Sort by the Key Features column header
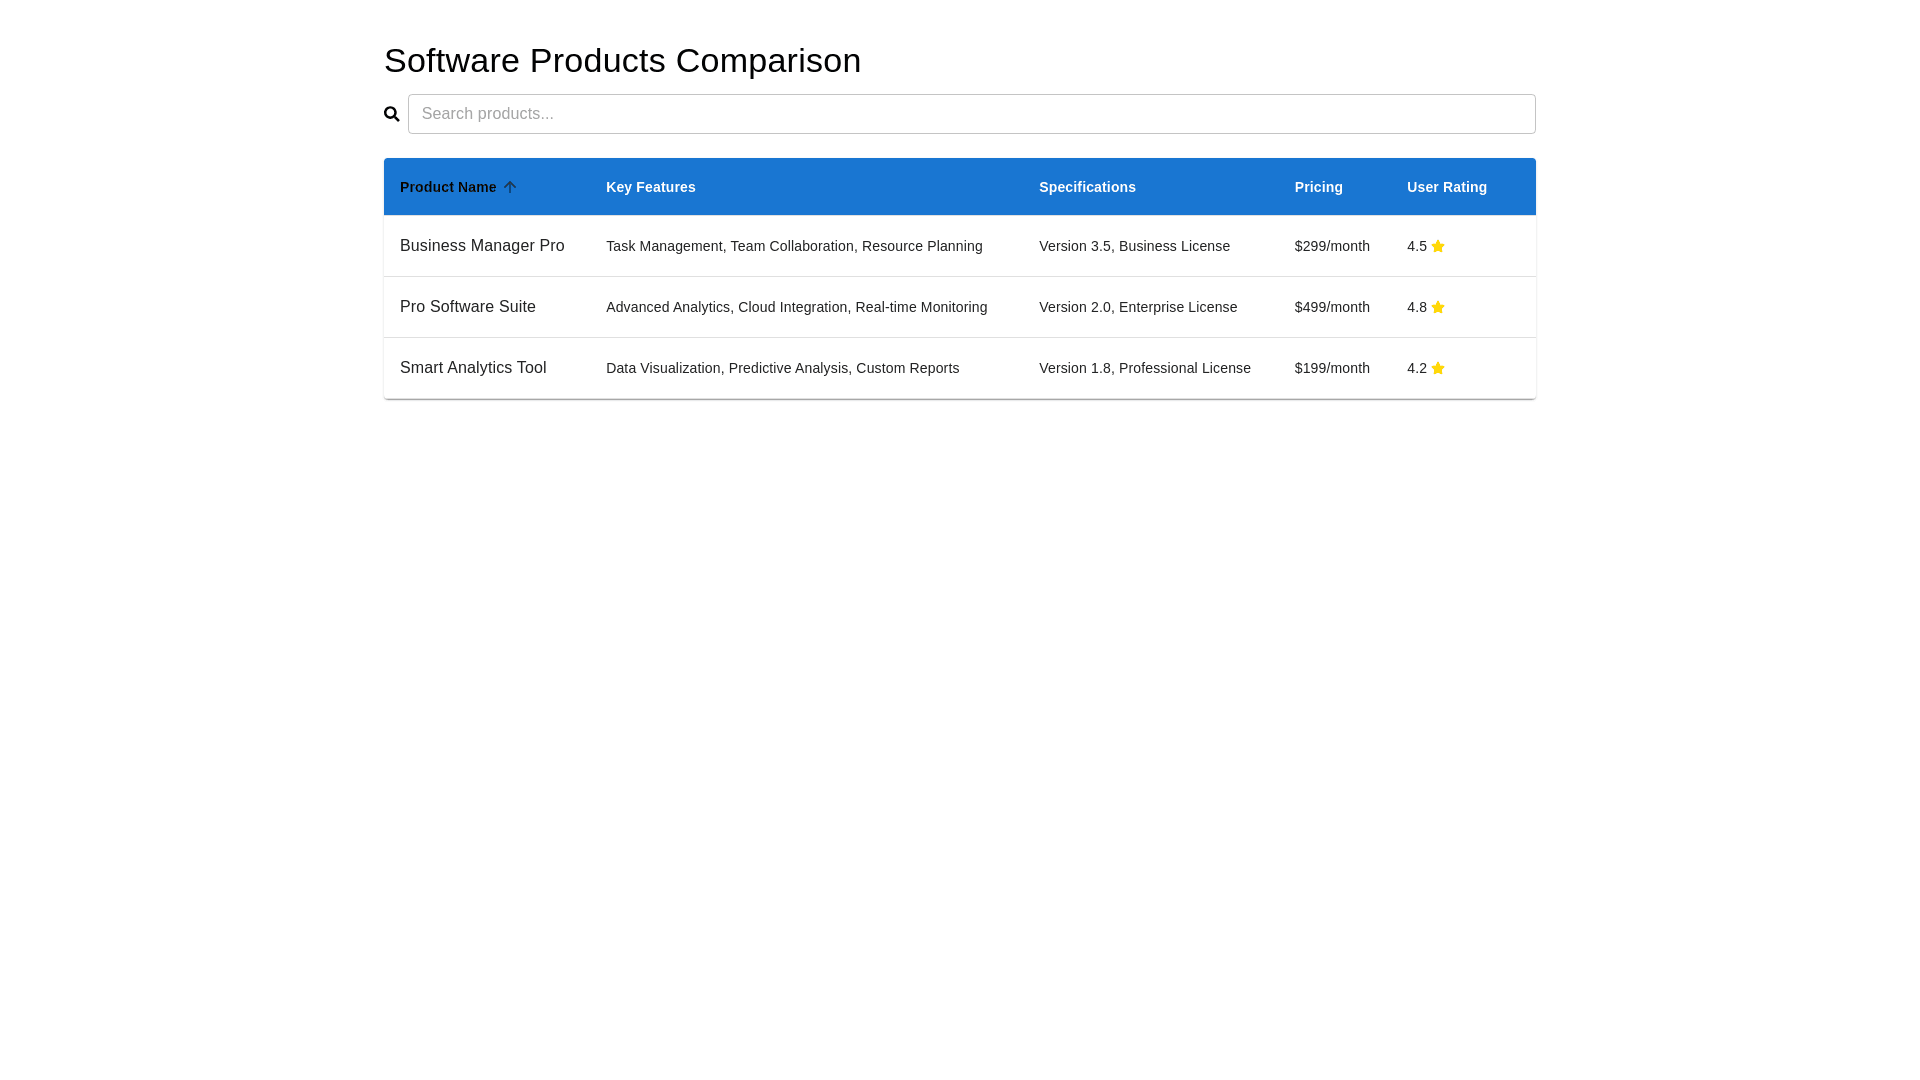This screenshot has height=1080, width=1920. (x=650, y=187)
